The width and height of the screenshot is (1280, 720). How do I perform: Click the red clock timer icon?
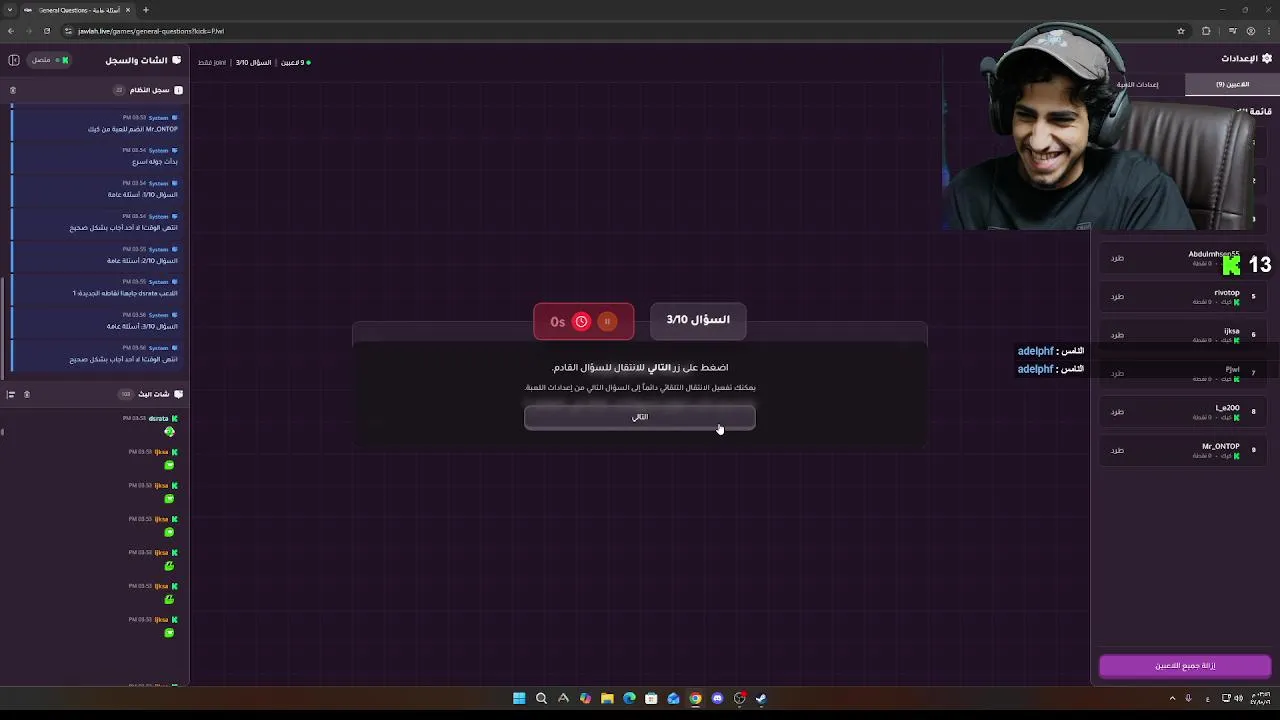[x=581, y=321]
